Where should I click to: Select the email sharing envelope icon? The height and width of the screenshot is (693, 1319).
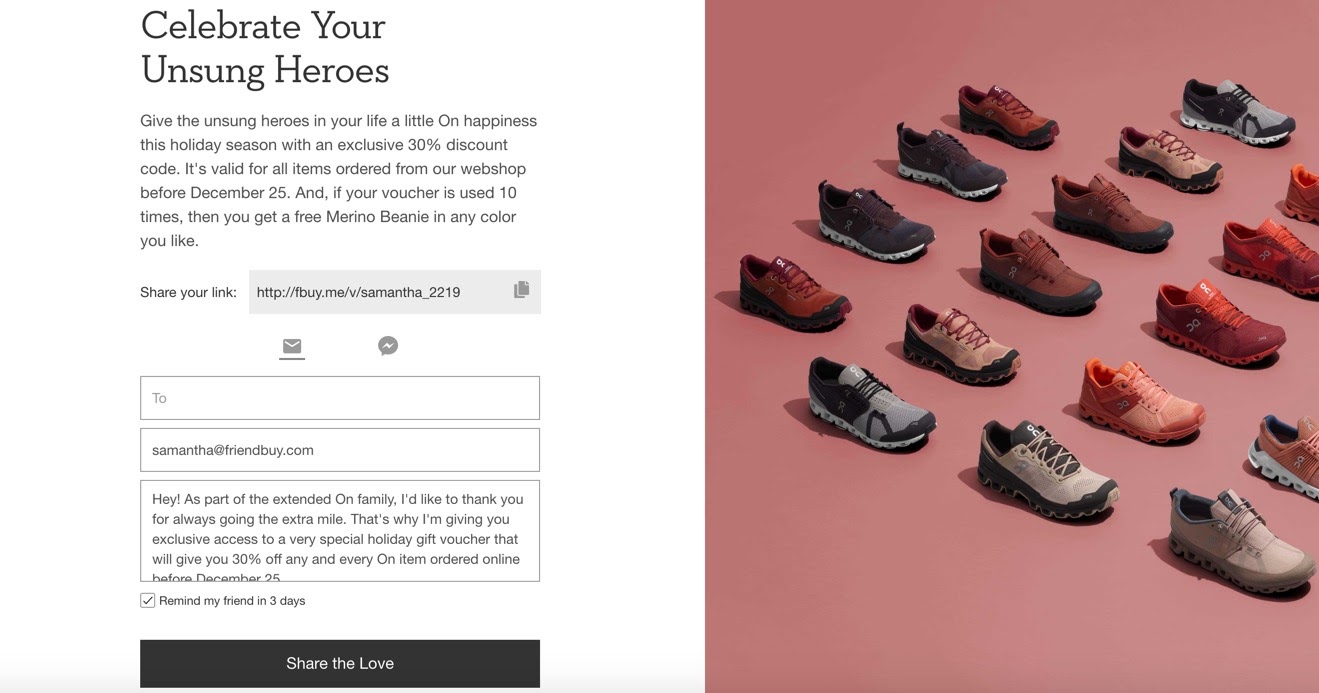coord(292,346)
